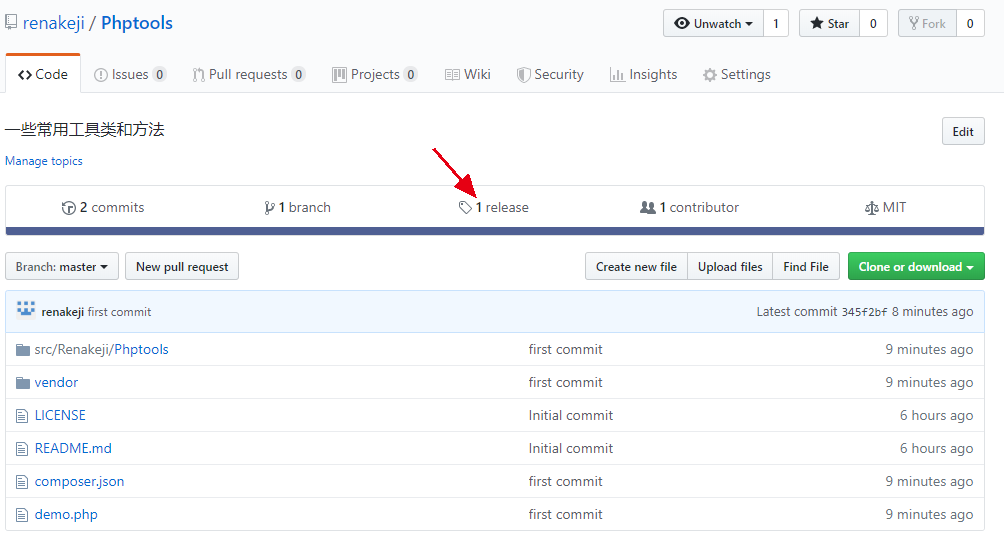Star this repository
Viewport: 1004px width, 539px height.
pos(829,24)
